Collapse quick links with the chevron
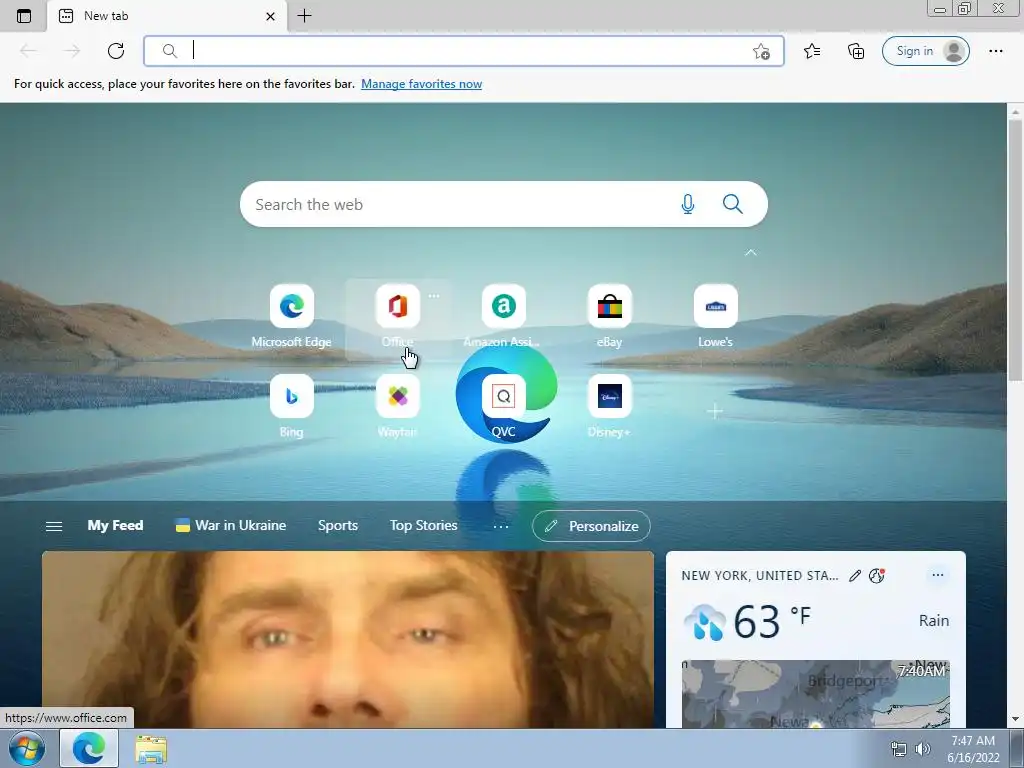 tap(750, 252)
